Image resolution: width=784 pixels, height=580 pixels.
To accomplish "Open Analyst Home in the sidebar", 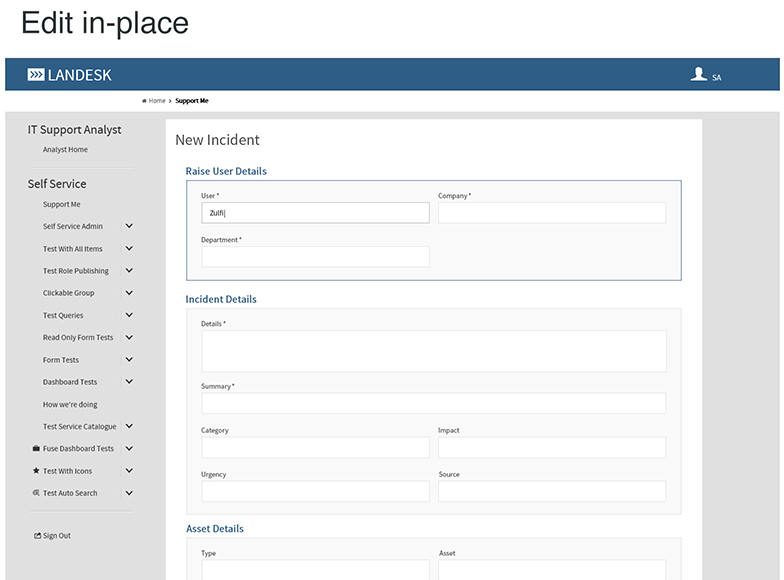I will tap(65, 150).
